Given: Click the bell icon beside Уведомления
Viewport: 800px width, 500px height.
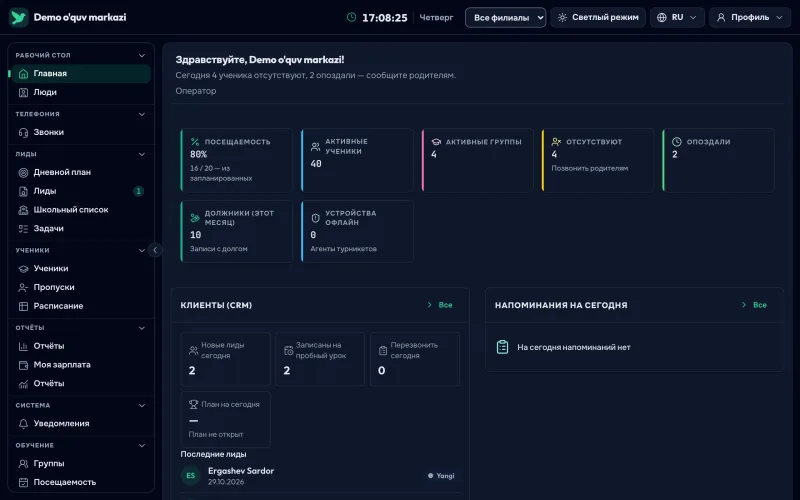Looking at the screenshot, I should point(23,423).
